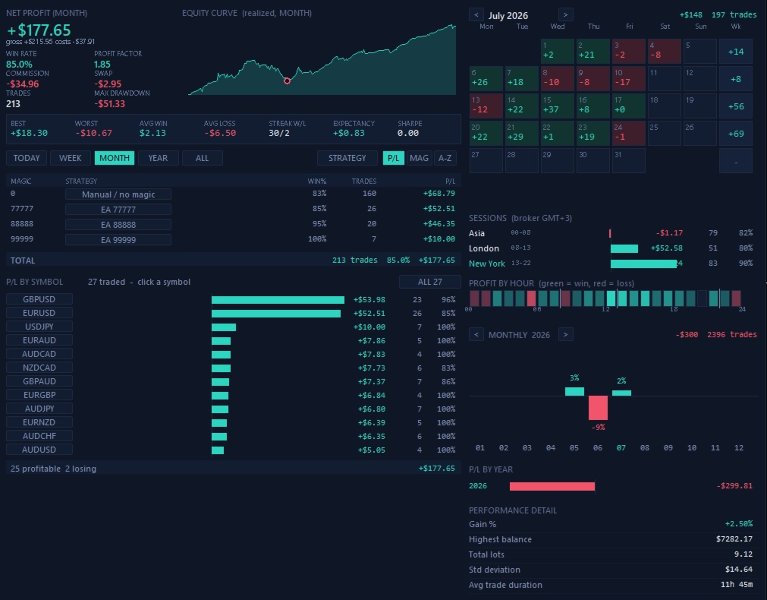Click the London session profit bar
767x600 pixels.
(x=624, y=248)
